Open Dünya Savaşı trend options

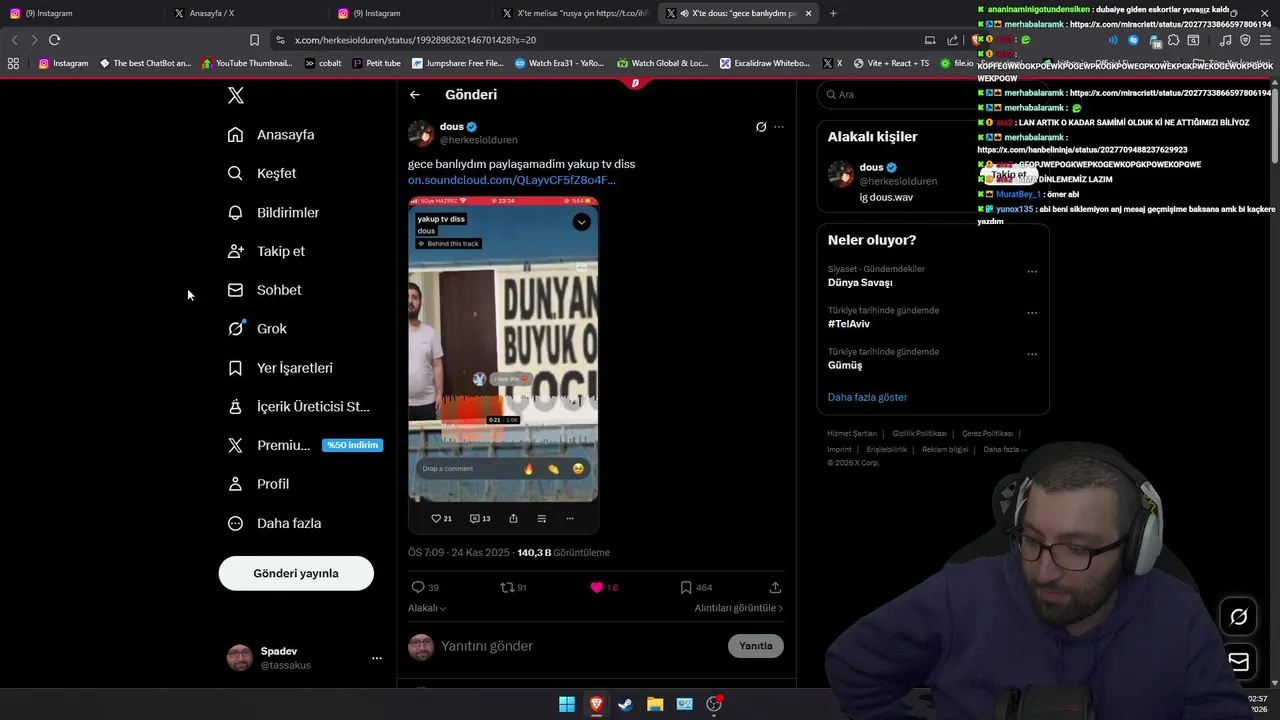click(x=1032, y=271)
